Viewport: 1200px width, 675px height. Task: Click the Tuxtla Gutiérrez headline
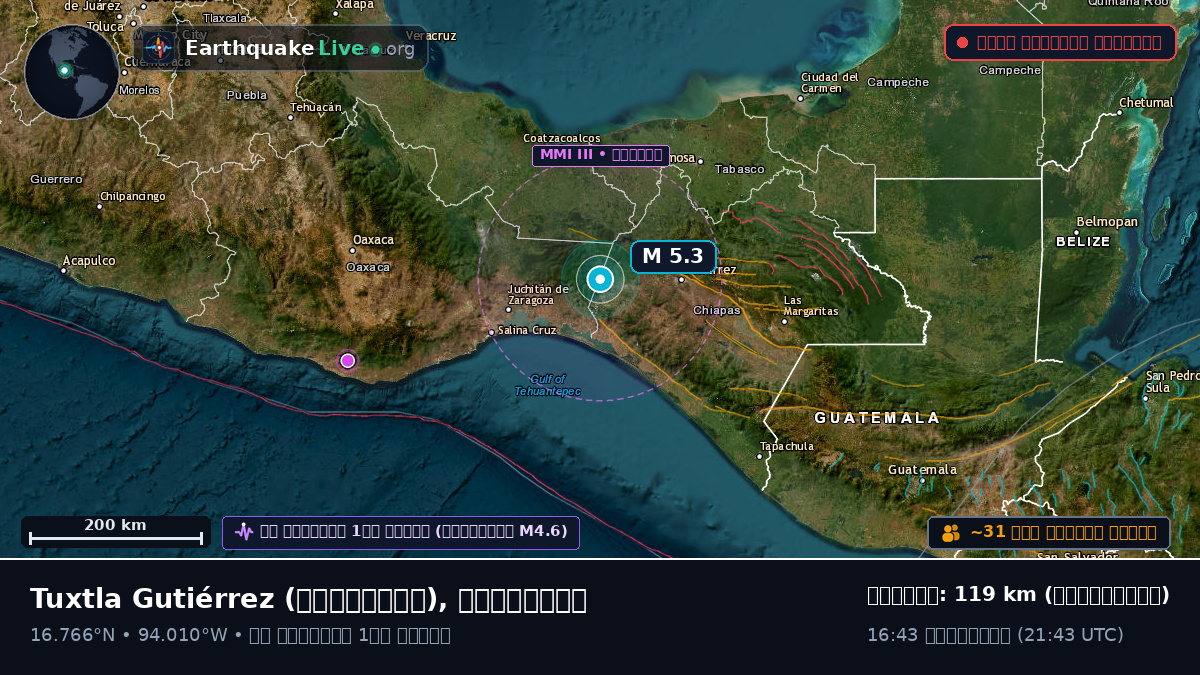(308, 599)
